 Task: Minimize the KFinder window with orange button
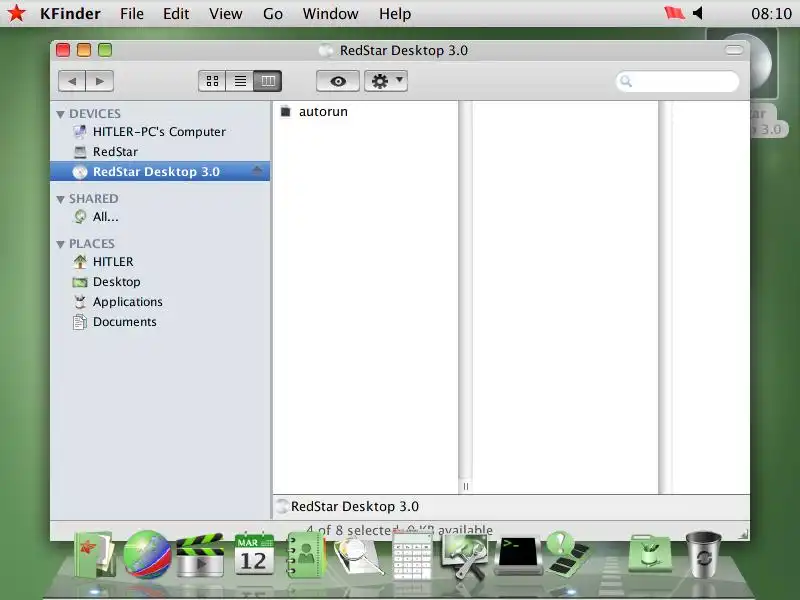[x=84, y=50]
